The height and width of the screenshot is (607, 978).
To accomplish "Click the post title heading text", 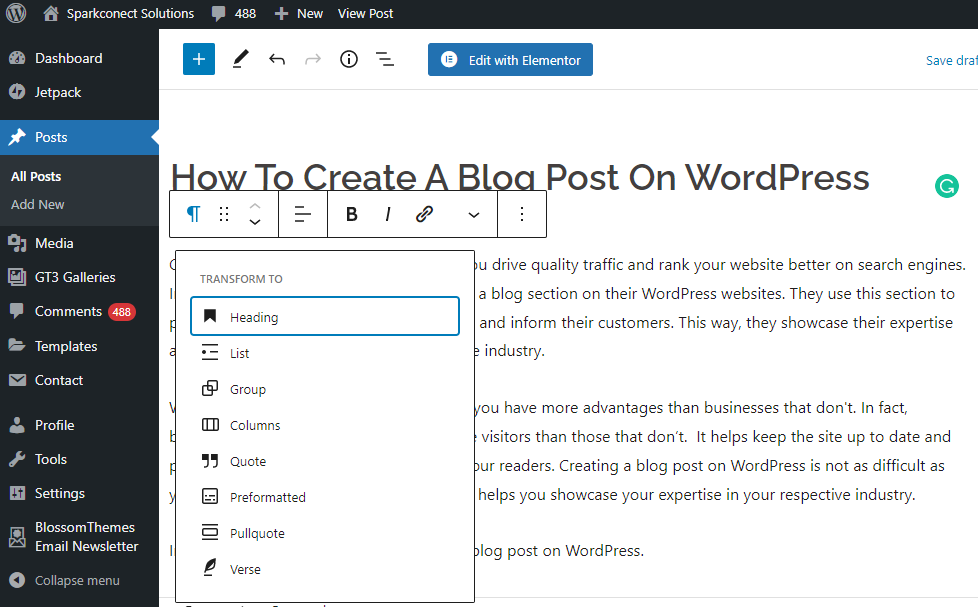I will (520, 177).
